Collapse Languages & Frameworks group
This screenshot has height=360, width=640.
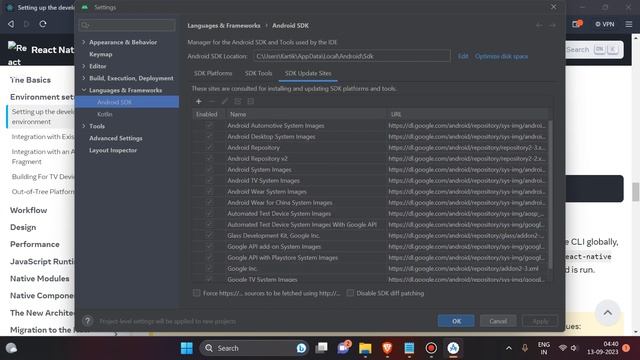click(x=84, y=90)
